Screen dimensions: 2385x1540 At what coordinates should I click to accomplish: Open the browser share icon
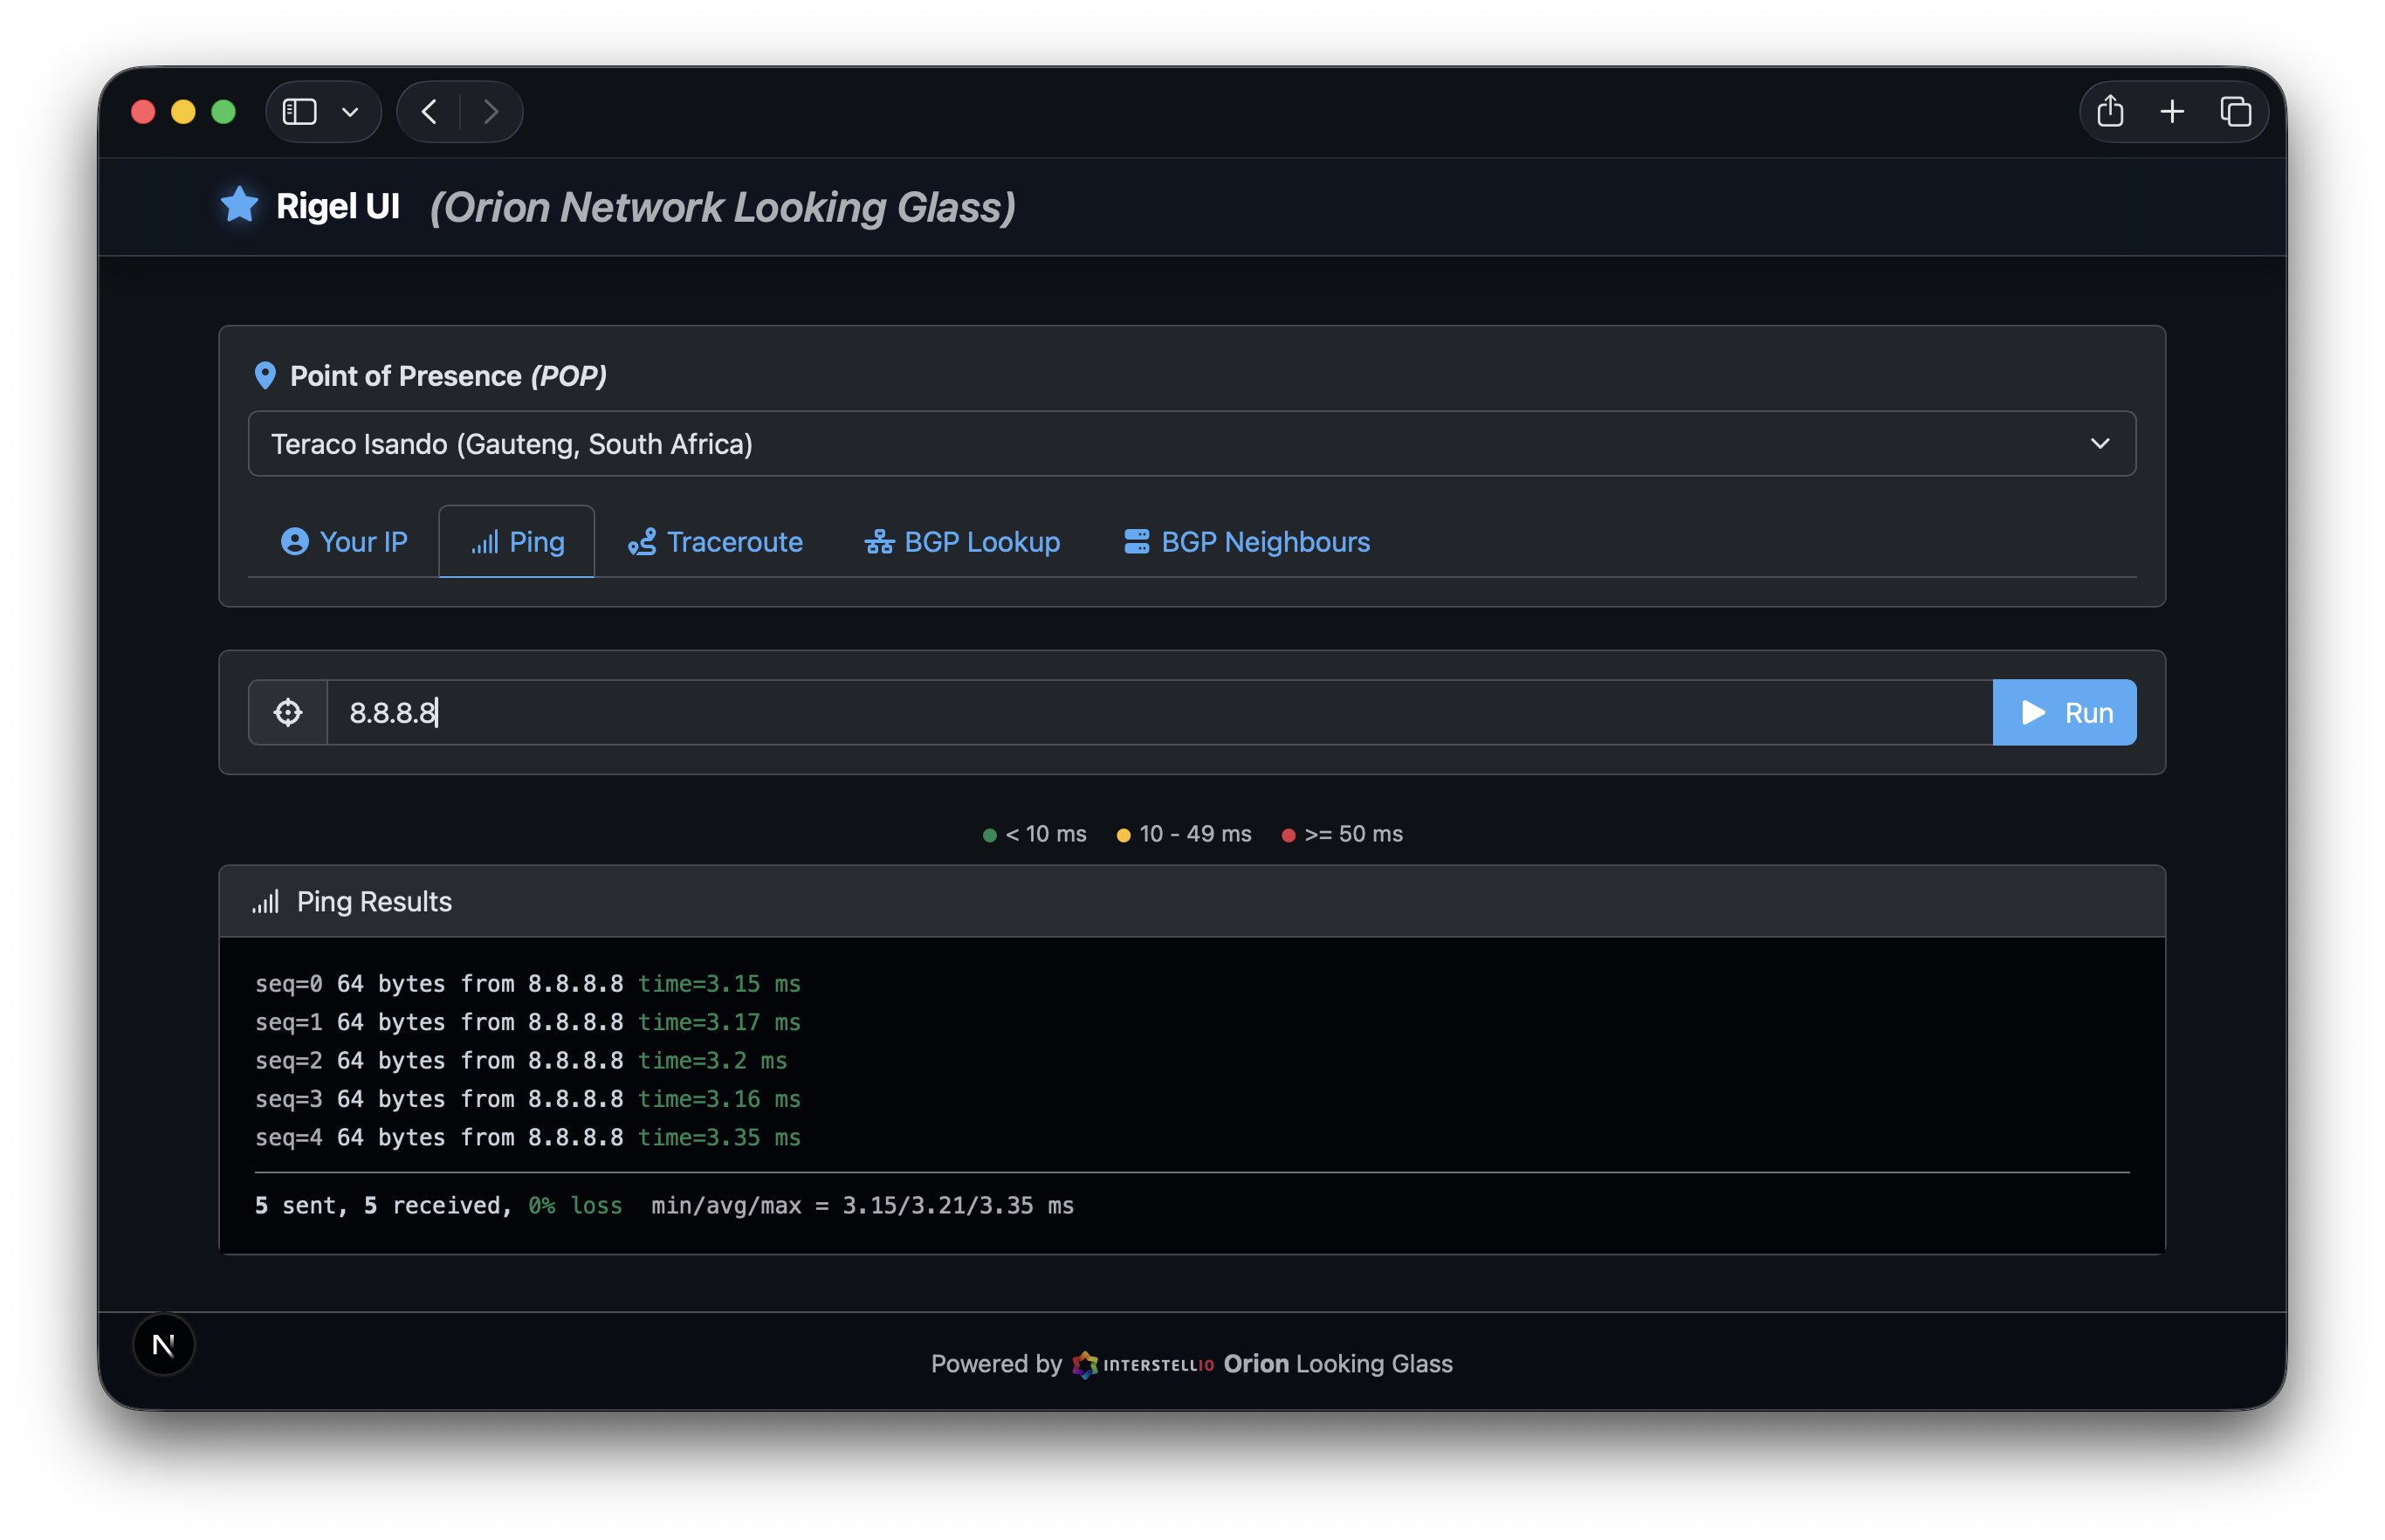coord(2110,110)
